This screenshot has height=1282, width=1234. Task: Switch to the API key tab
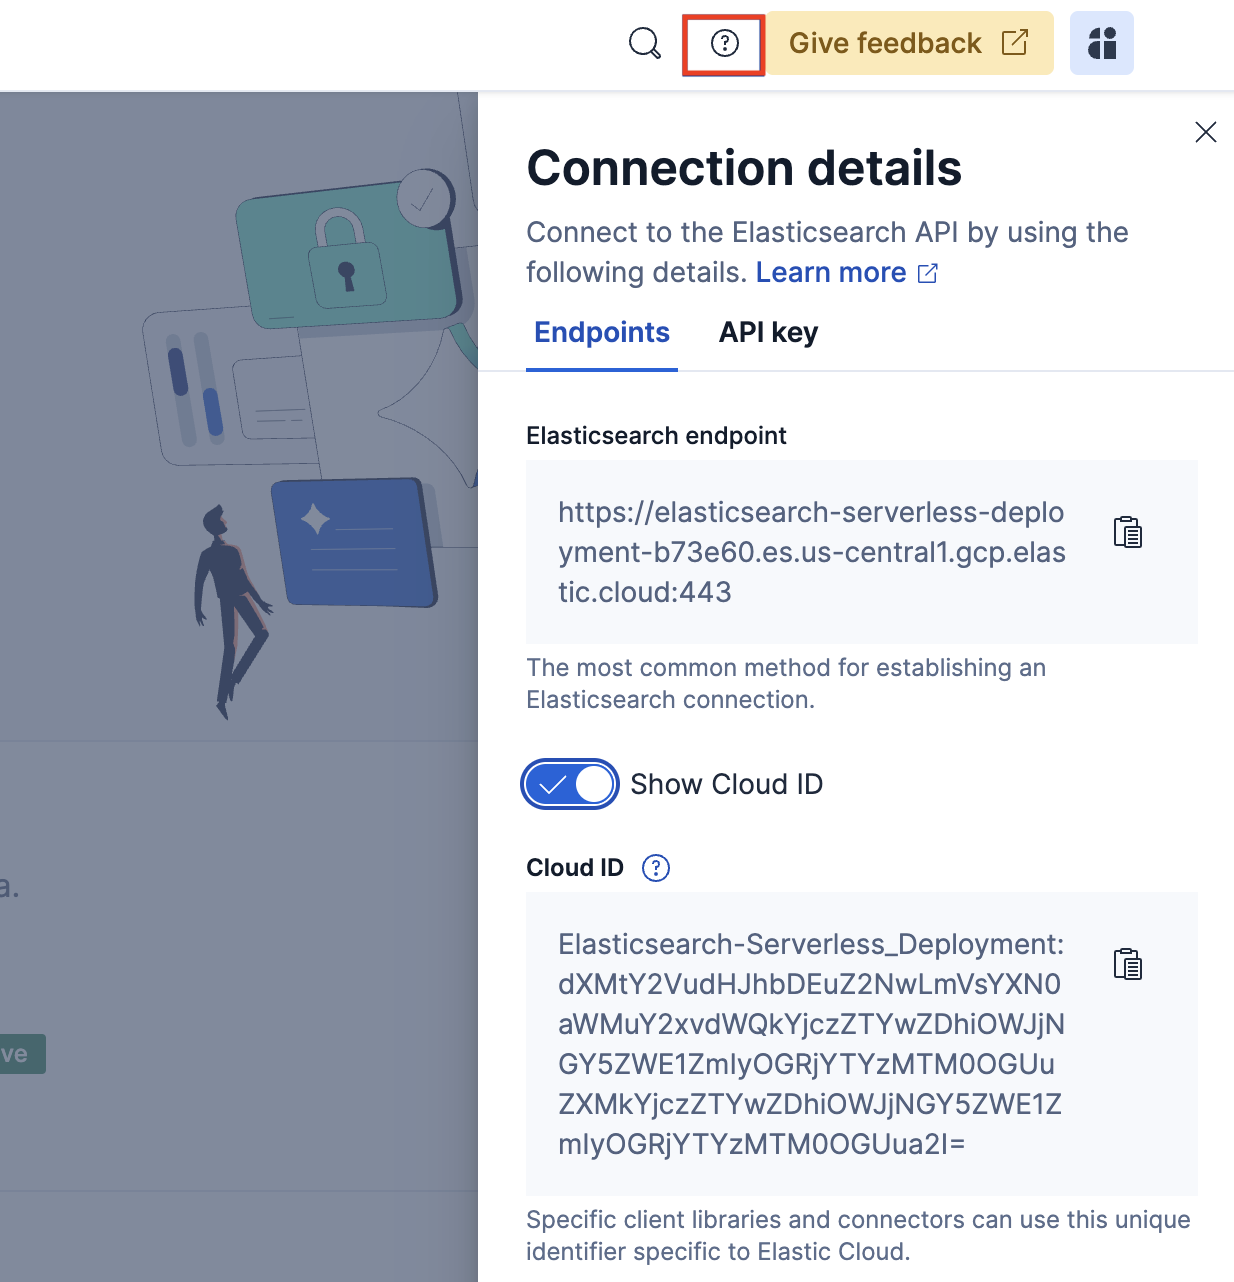click(768, 332)
